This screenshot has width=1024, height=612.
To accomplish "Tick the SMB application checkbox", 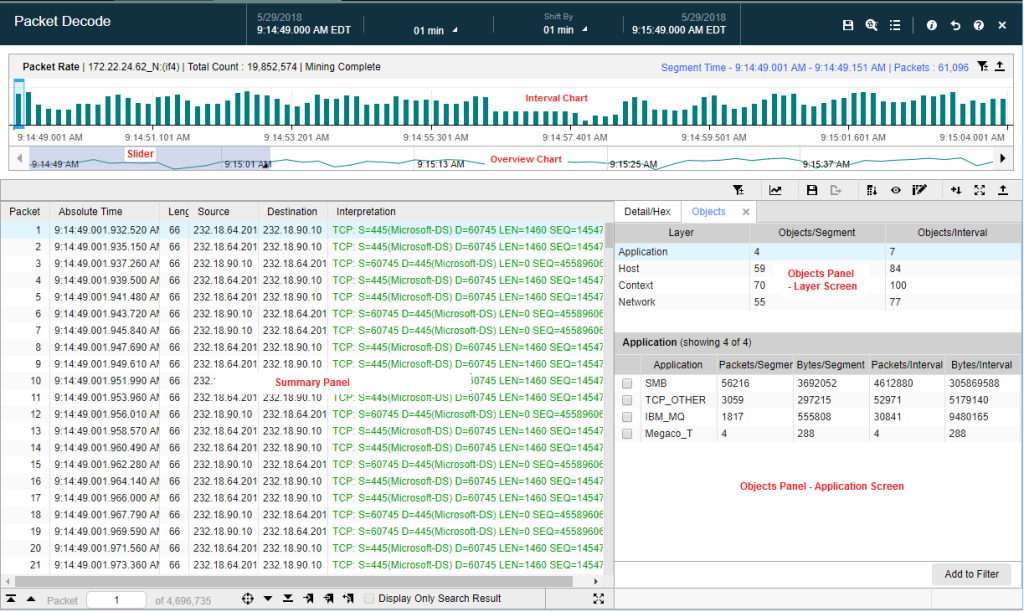I will coord(627,383).
